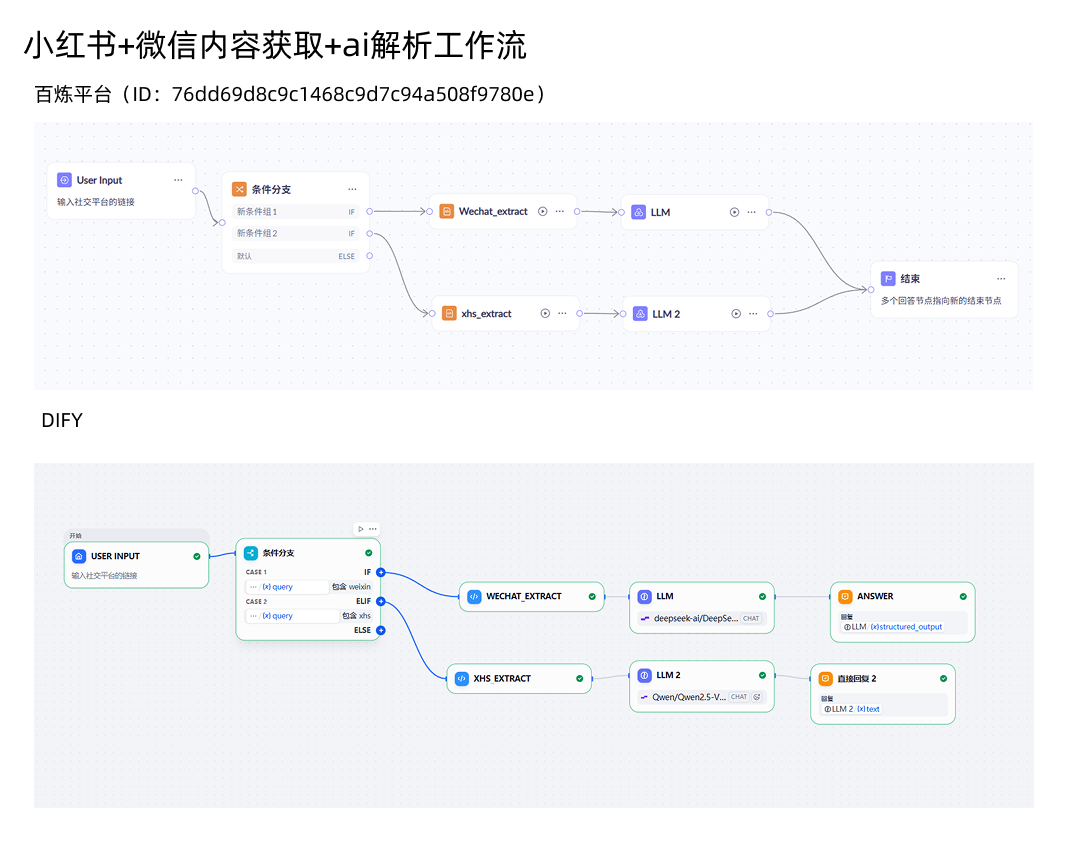Viewport: 1084px width, 854px height.
Task: Click the green check on XHS_EXTRACT
Action: coord(579,678)
